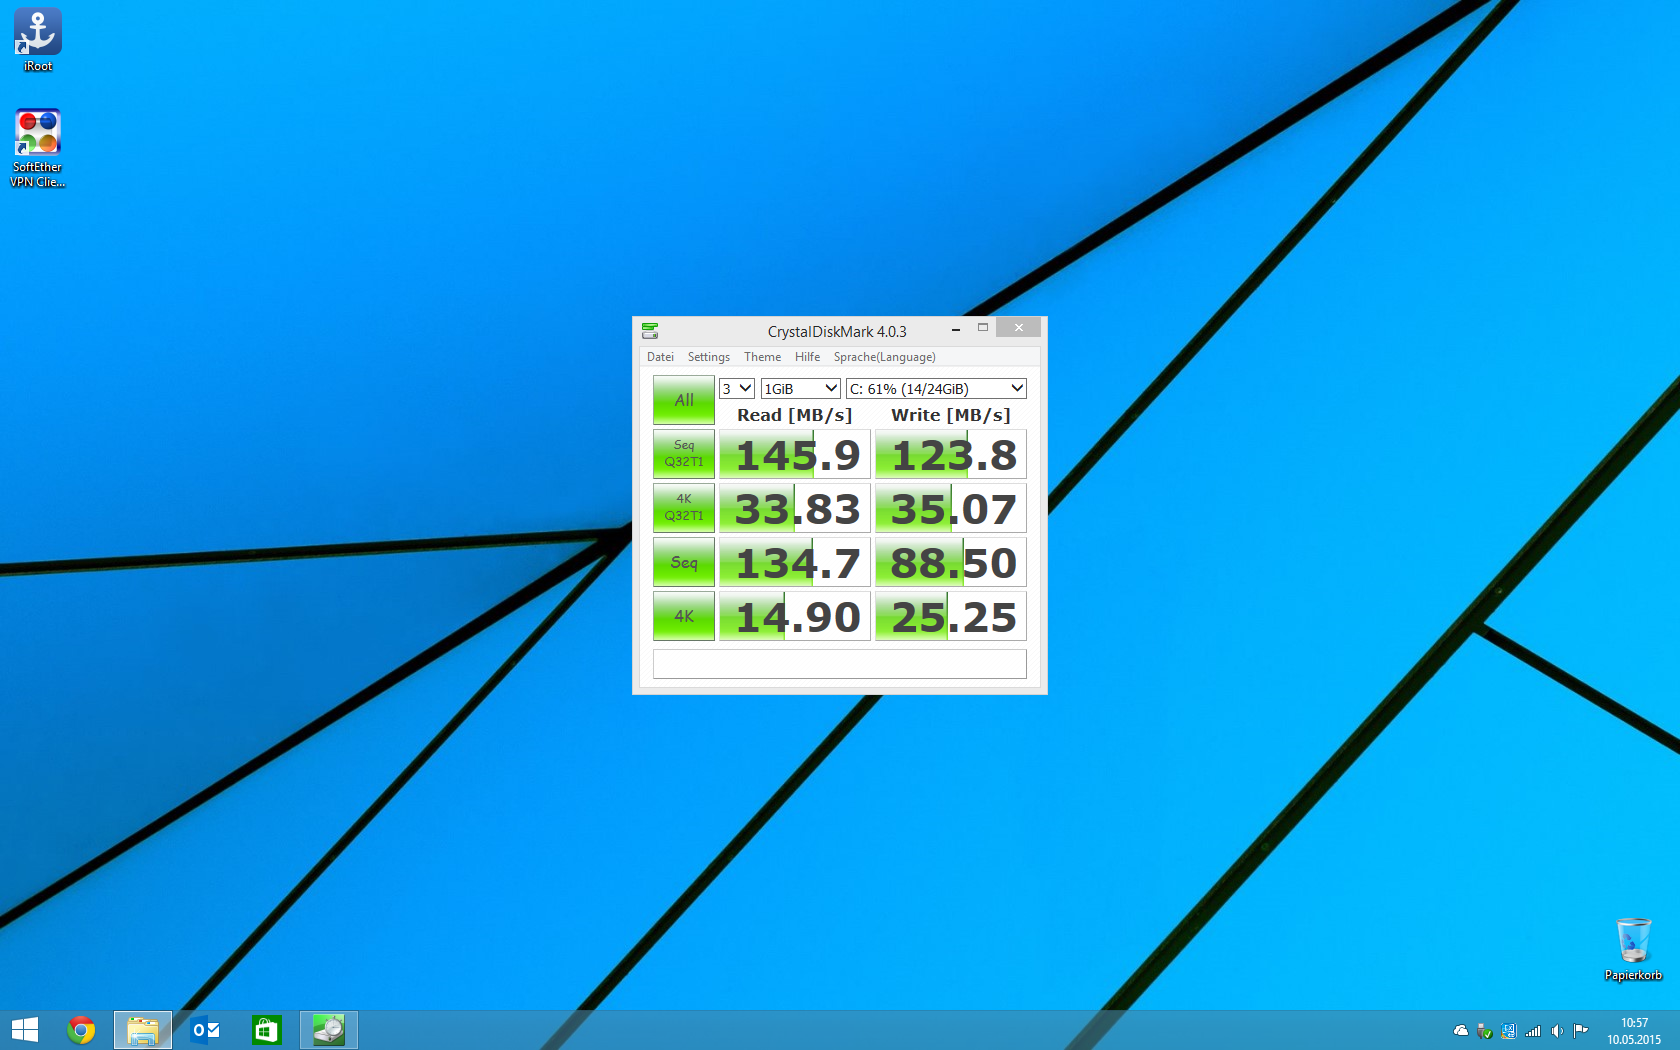
Task: Start the 4K Q32T1 test
Action: click(684, 508)
